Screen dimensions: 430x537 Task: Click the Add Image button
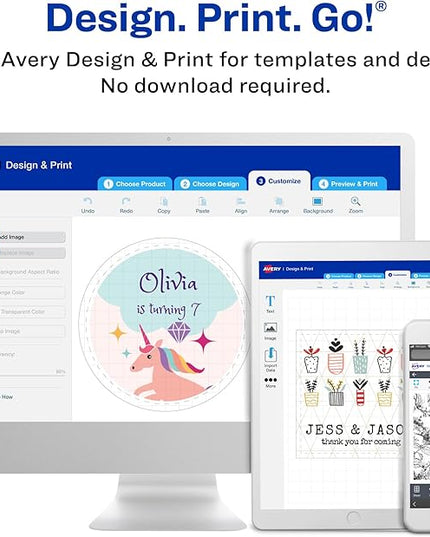[x=32, y=237]
